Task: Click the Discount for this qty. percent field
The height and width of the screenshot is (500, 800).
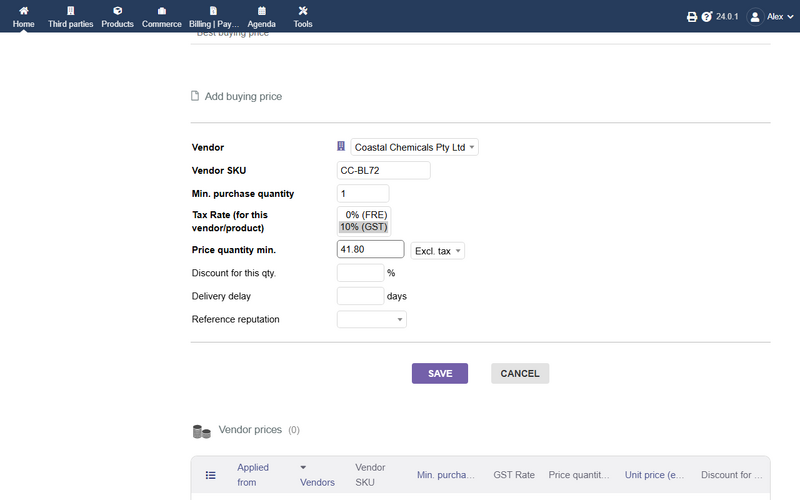Action: (360, 273)
